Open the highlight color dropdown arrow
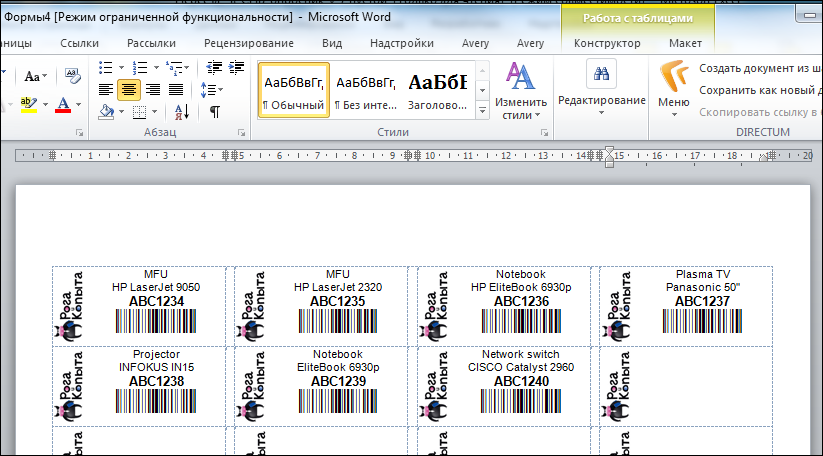 point(45,104)
